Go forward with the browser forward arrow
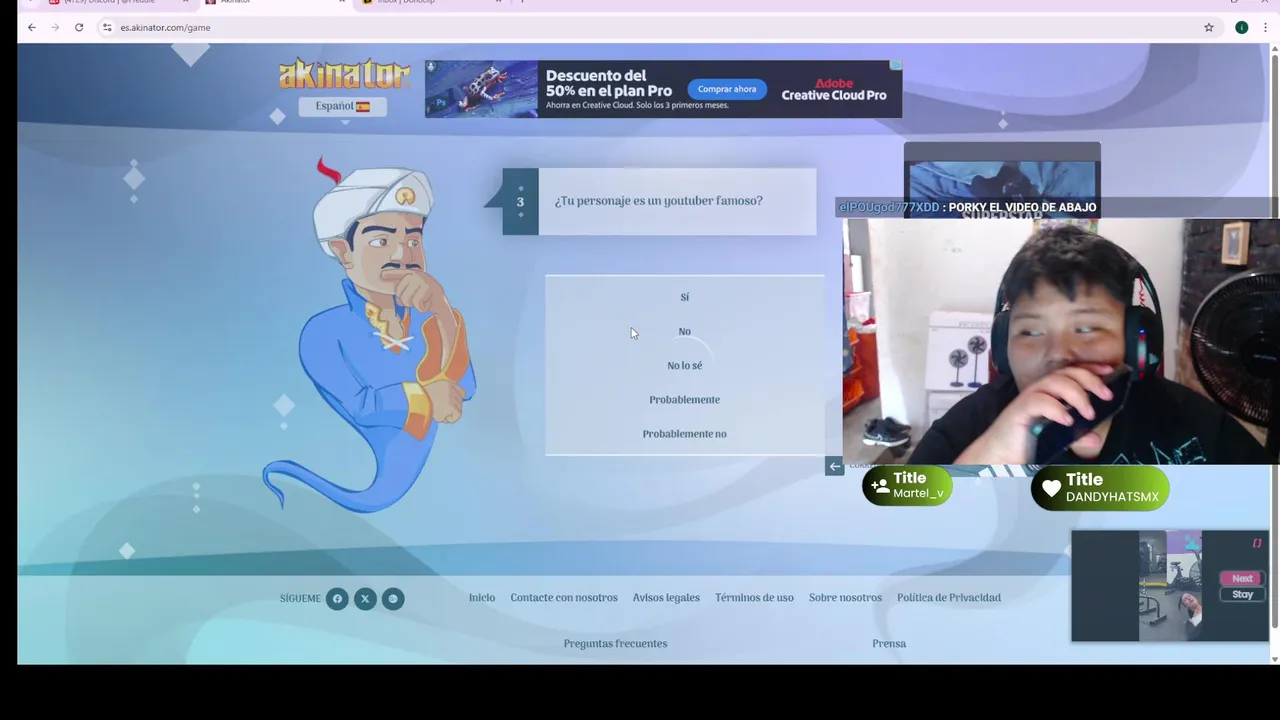Image resolution: width=1280 pixels, height=720 pixels. click(x=55, y=27)
